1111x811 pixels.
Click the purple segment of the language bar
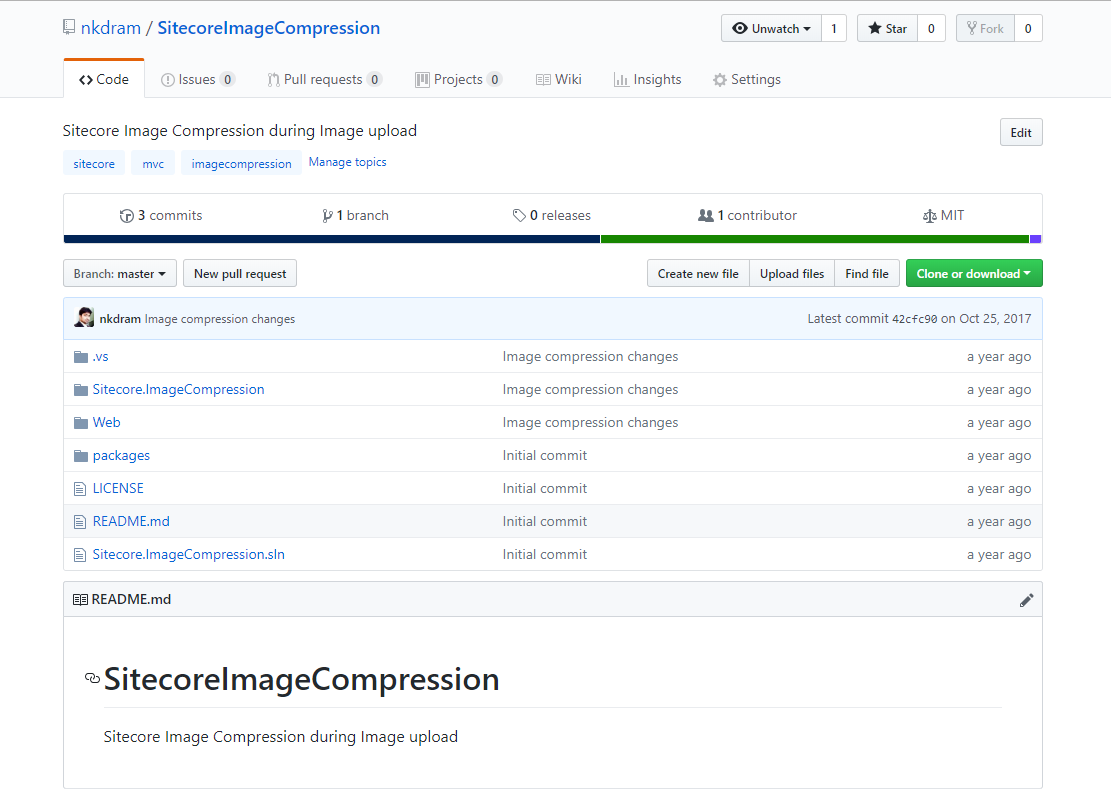point(1035,239)
